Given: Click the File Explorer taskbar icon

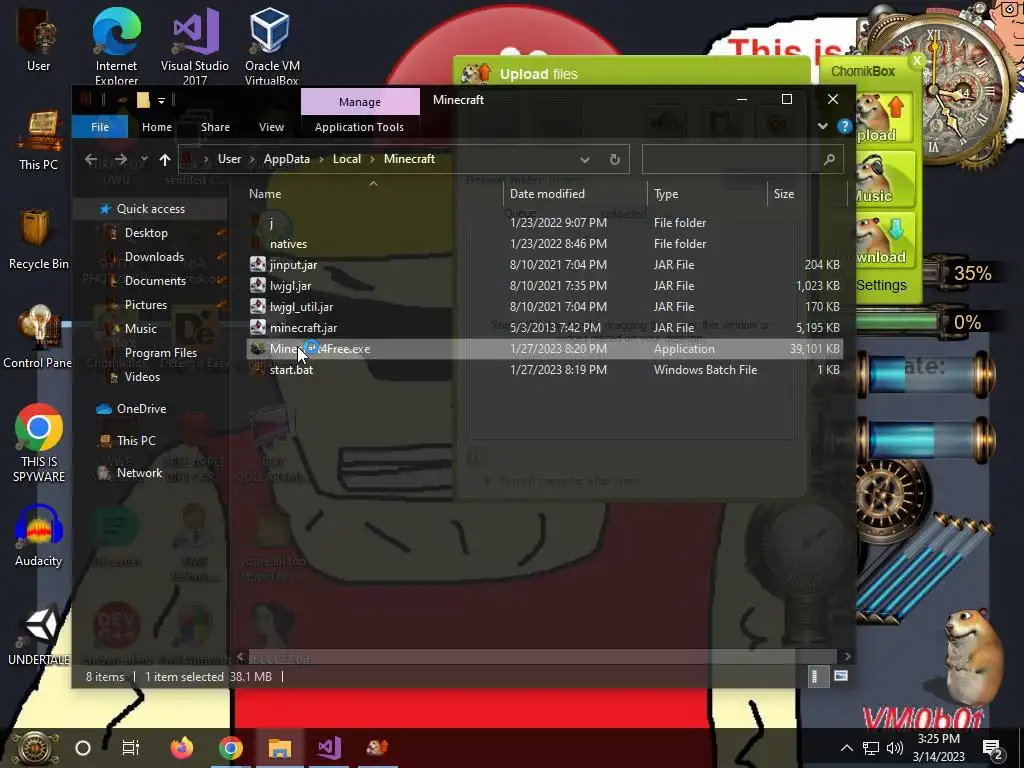Looking at the screenshot, I should coord(280,748).
